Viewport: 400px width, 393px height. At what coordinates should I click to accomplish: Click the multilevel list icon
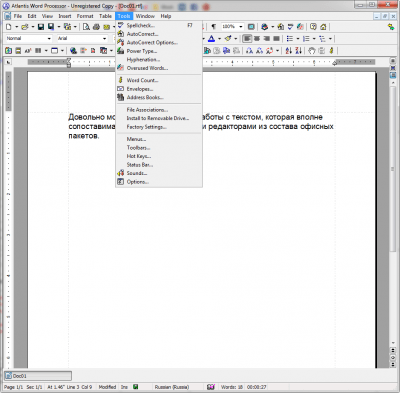click(x=322, y=39)
